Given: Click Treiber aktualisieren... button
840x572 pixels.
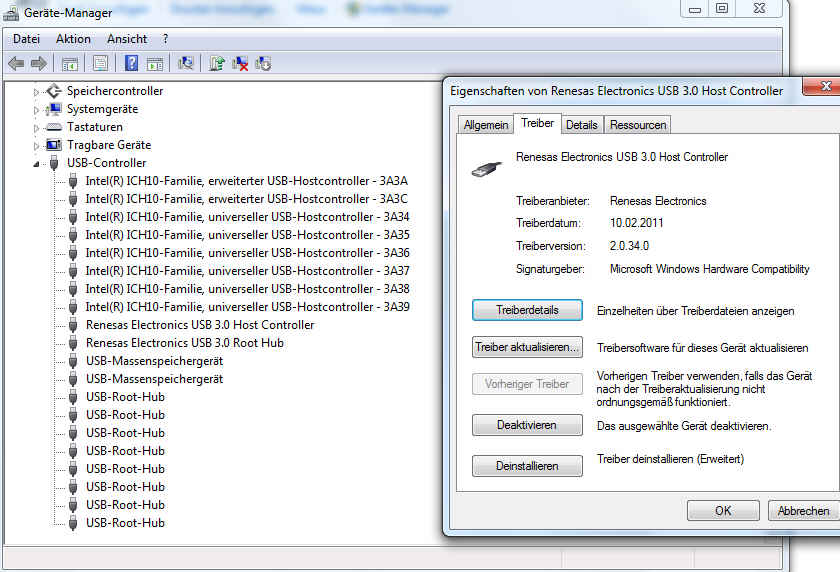Looking at the screenshot, I should 527,347.
